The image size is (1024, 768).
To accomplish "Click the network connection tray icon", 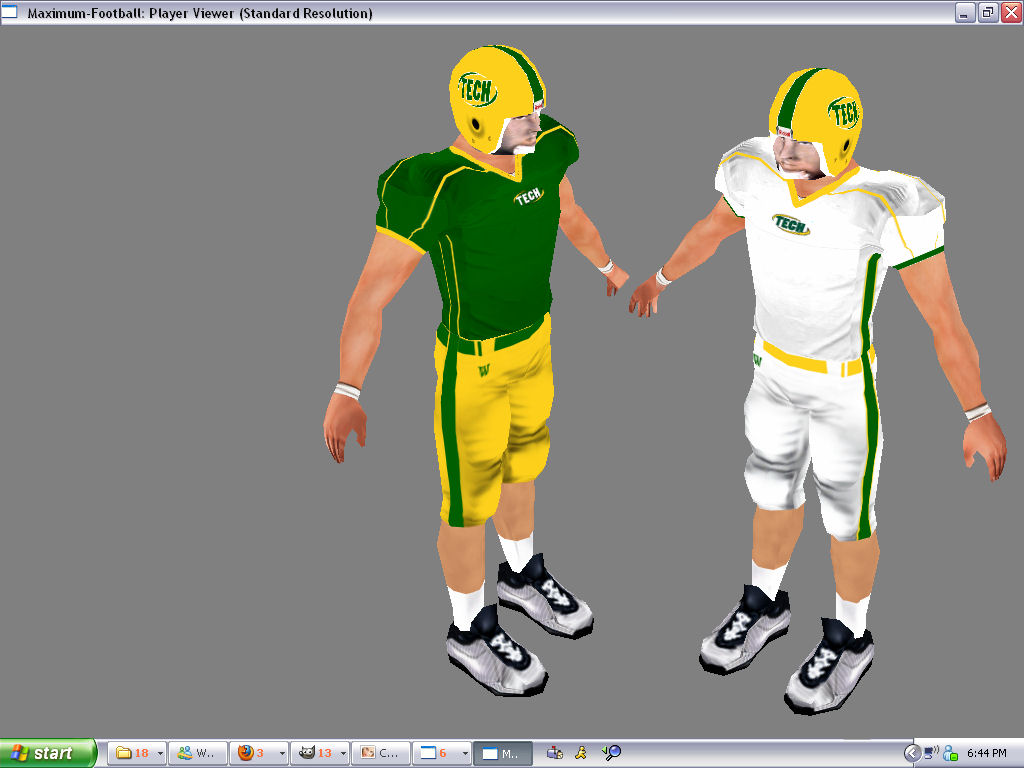I will click(x=929, y=753).
